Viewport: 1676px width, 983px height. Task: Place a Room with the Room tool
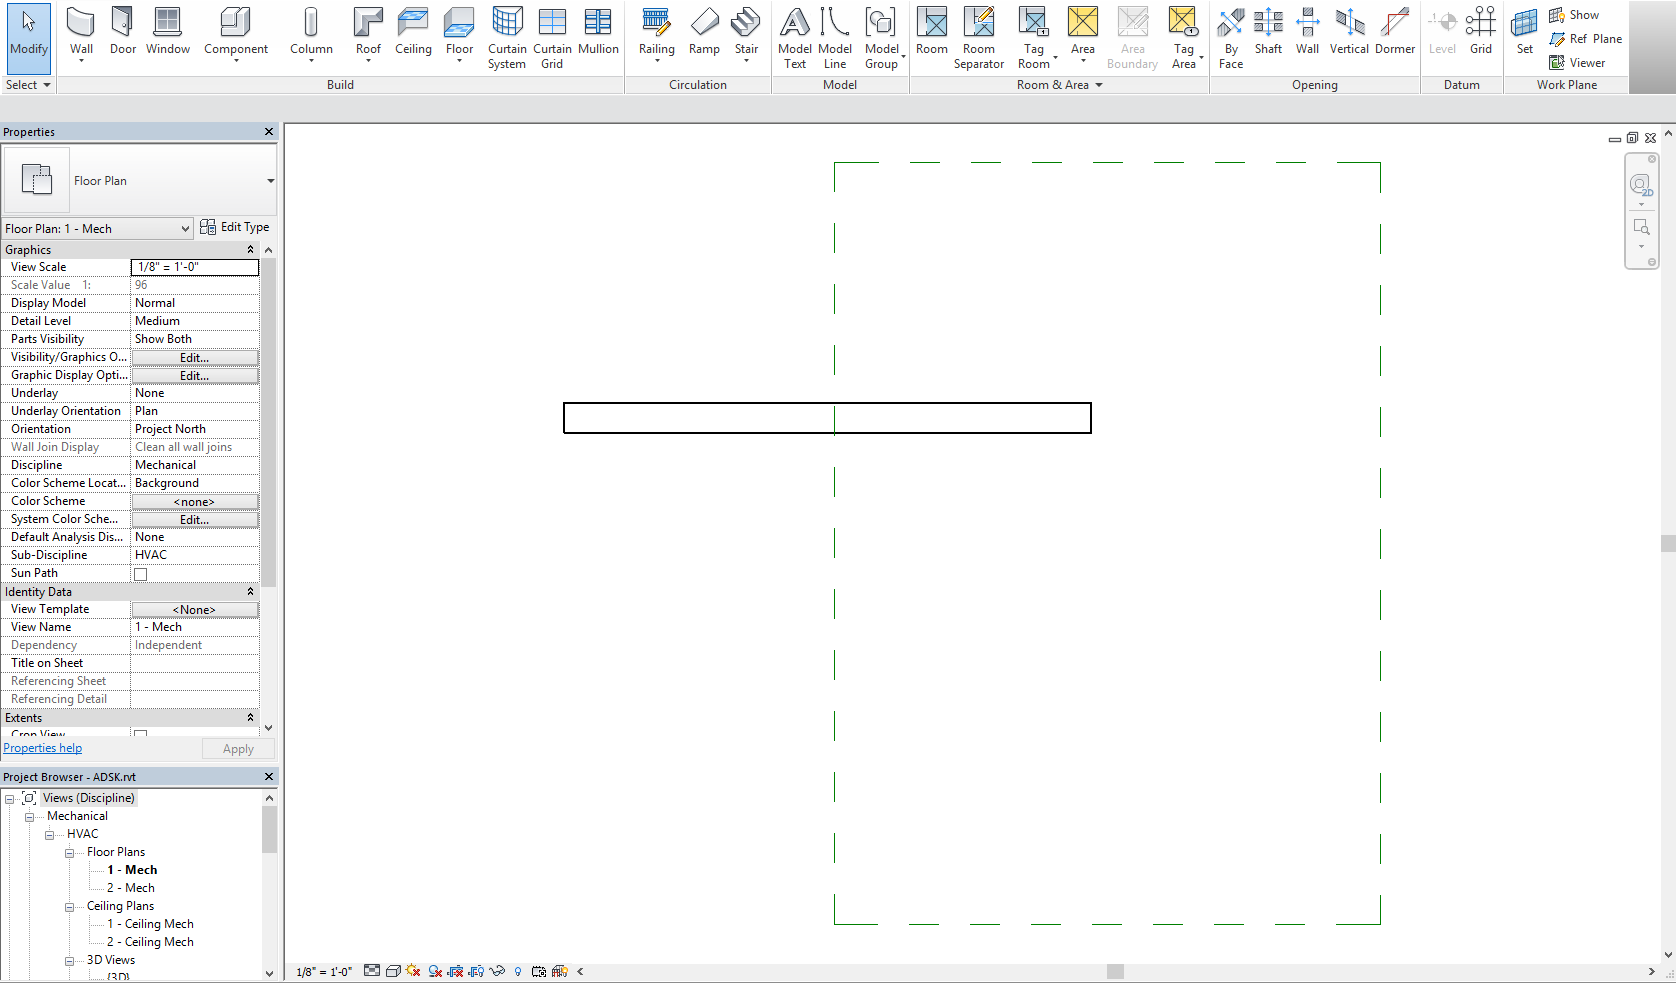(932, 32)
